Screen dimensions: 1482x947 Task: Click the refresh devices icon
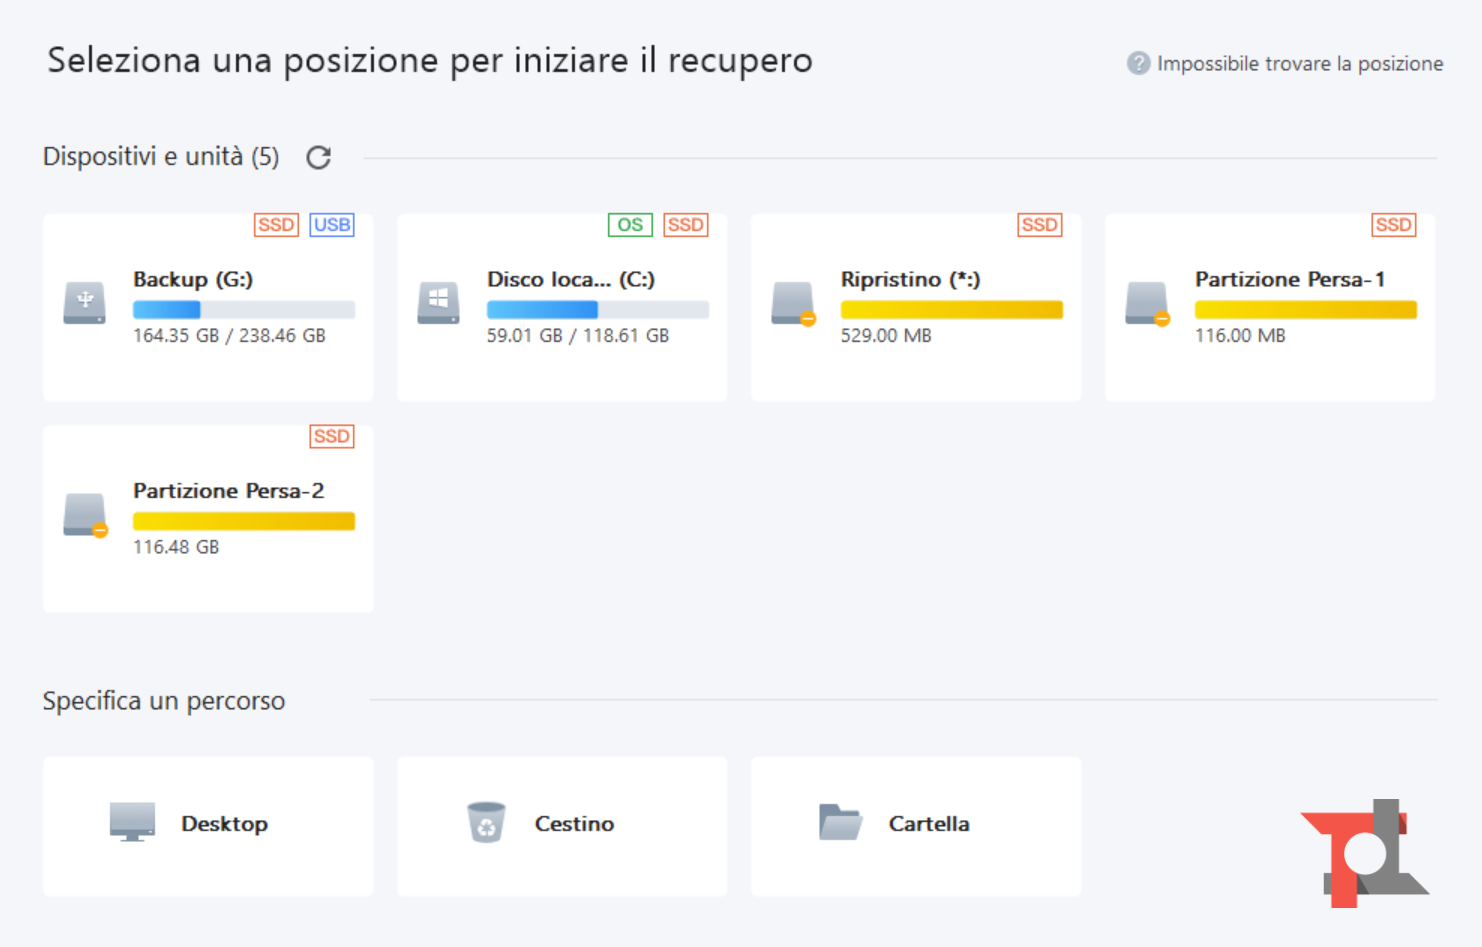[x=318, y=158]
